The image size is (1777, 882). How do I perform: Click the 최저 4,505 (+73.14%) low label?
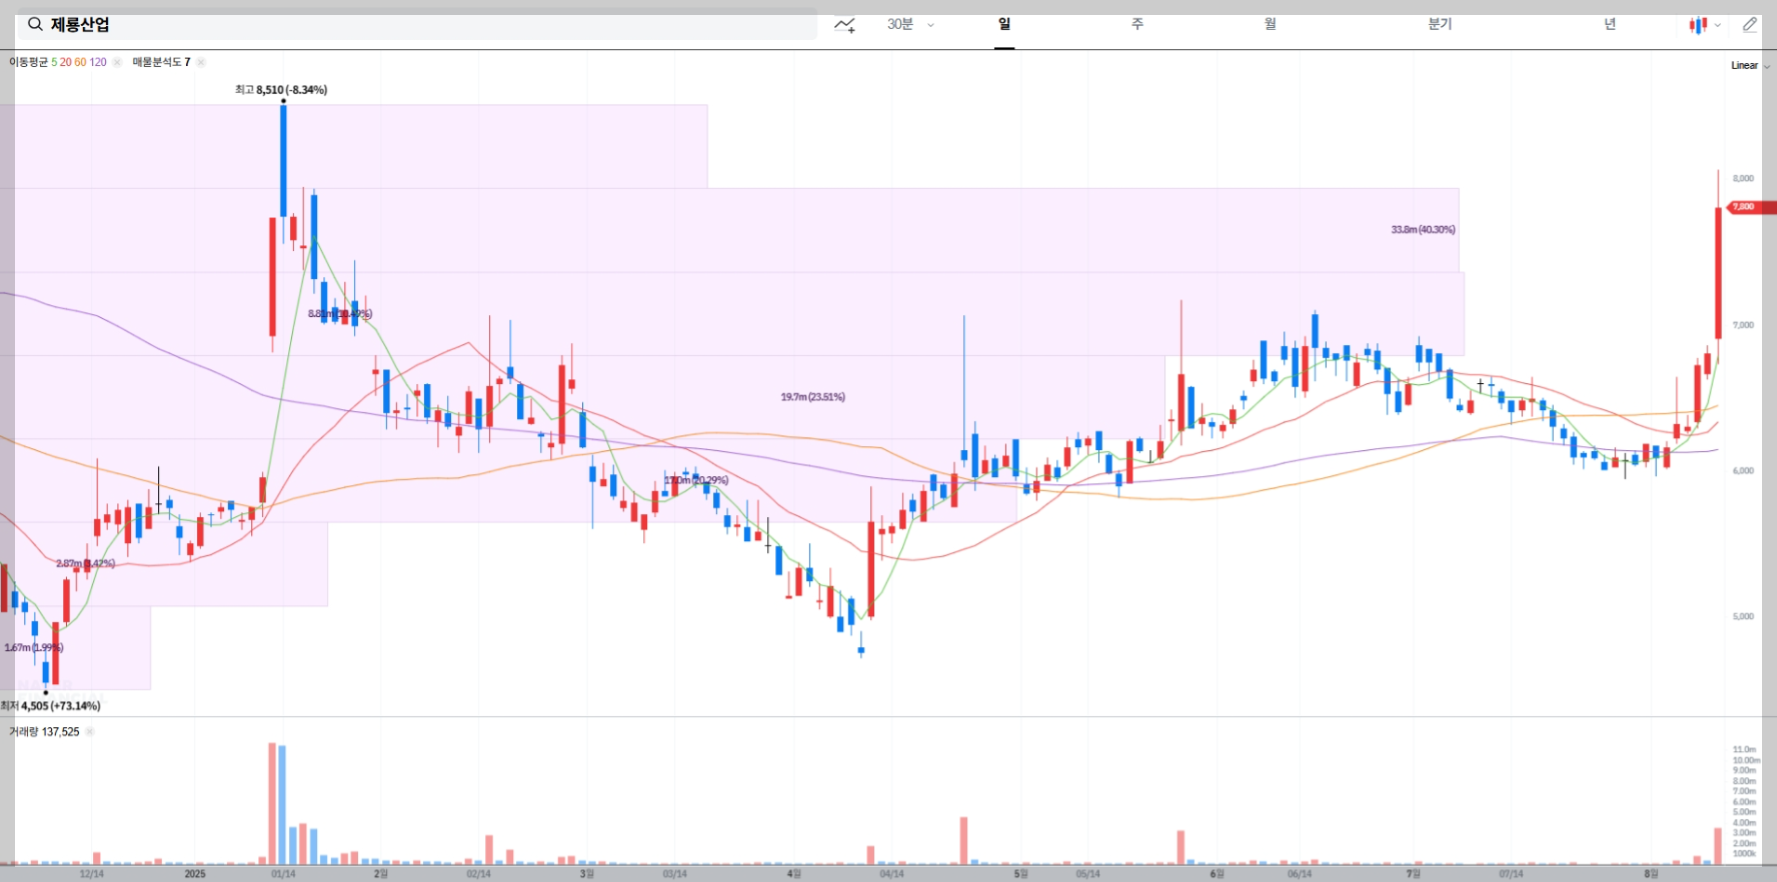[x=50, y=706]
